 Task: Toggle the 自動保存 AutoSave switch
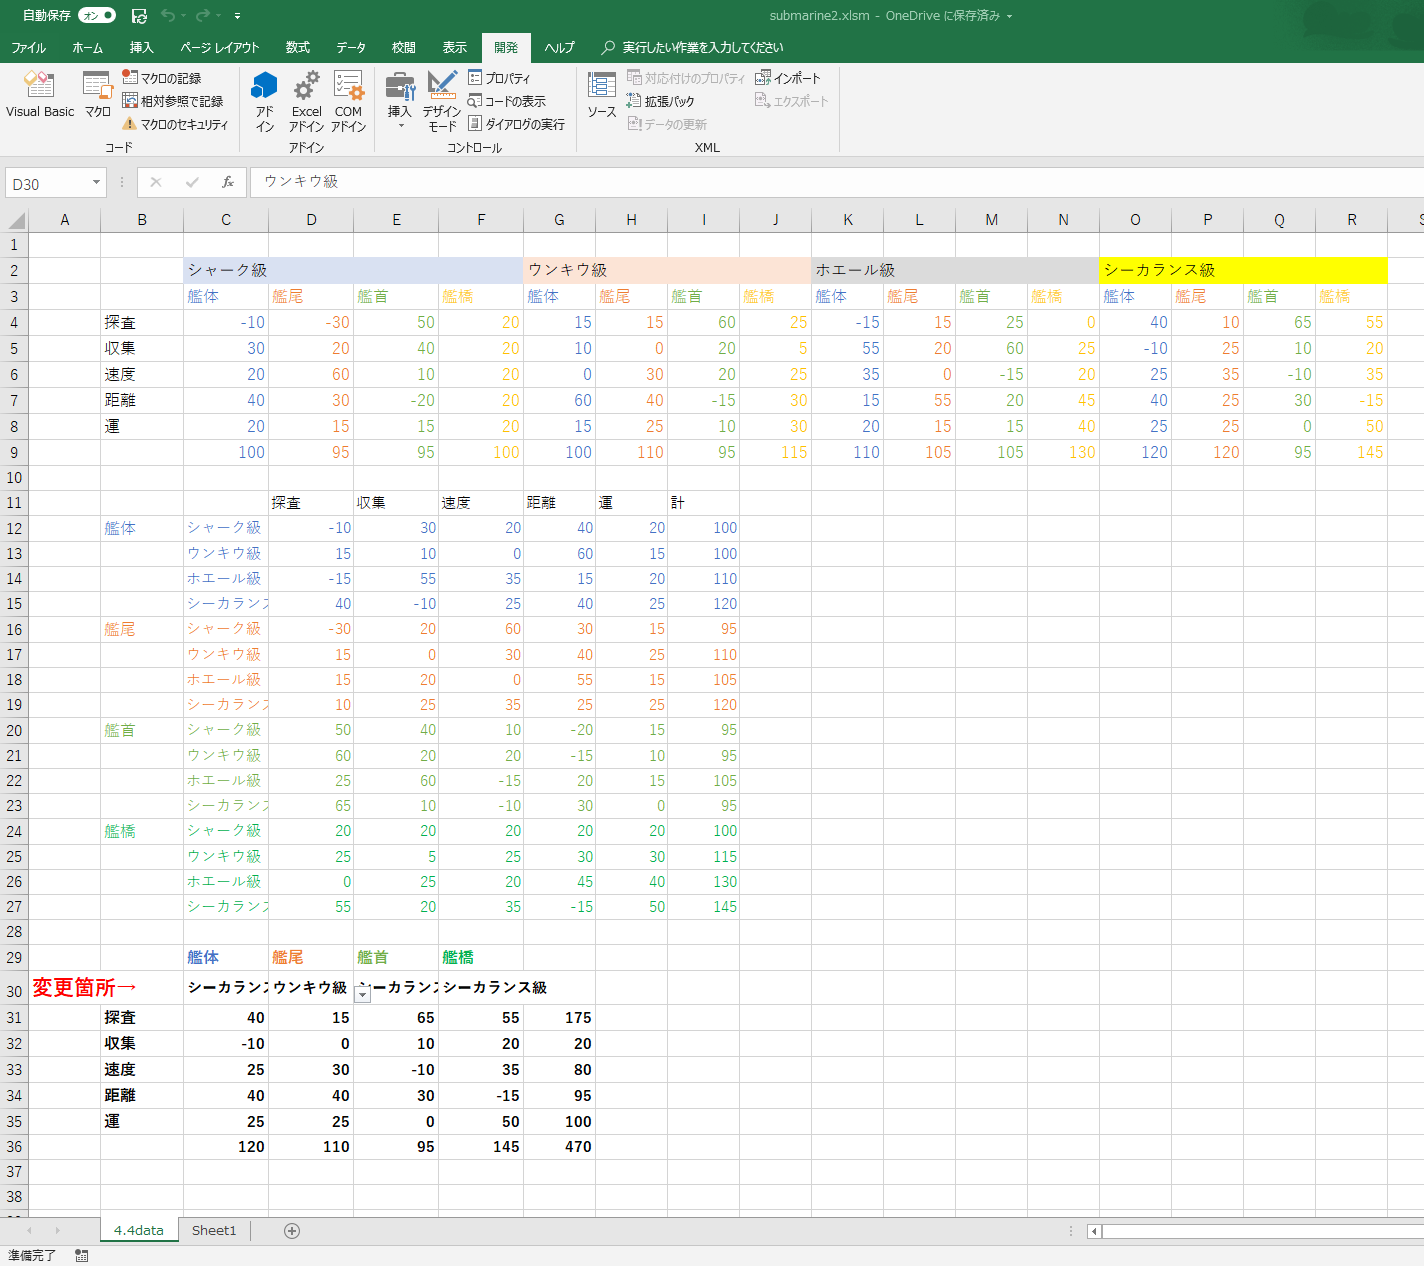click(x=97, y=16)
